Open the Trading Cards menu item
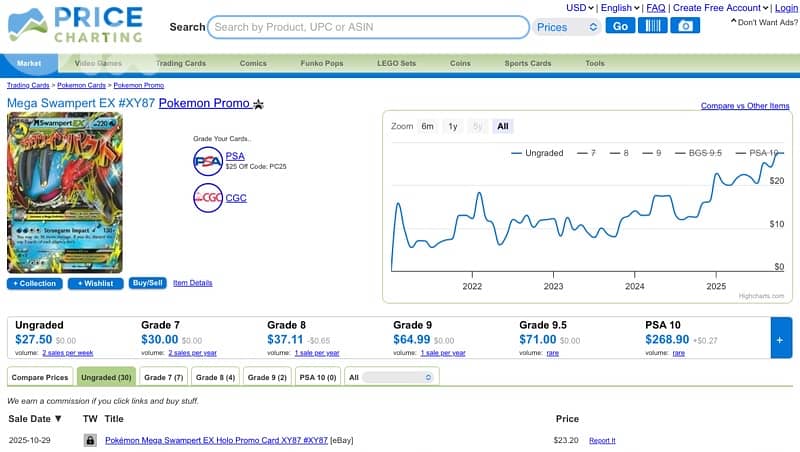 point(181,63)
